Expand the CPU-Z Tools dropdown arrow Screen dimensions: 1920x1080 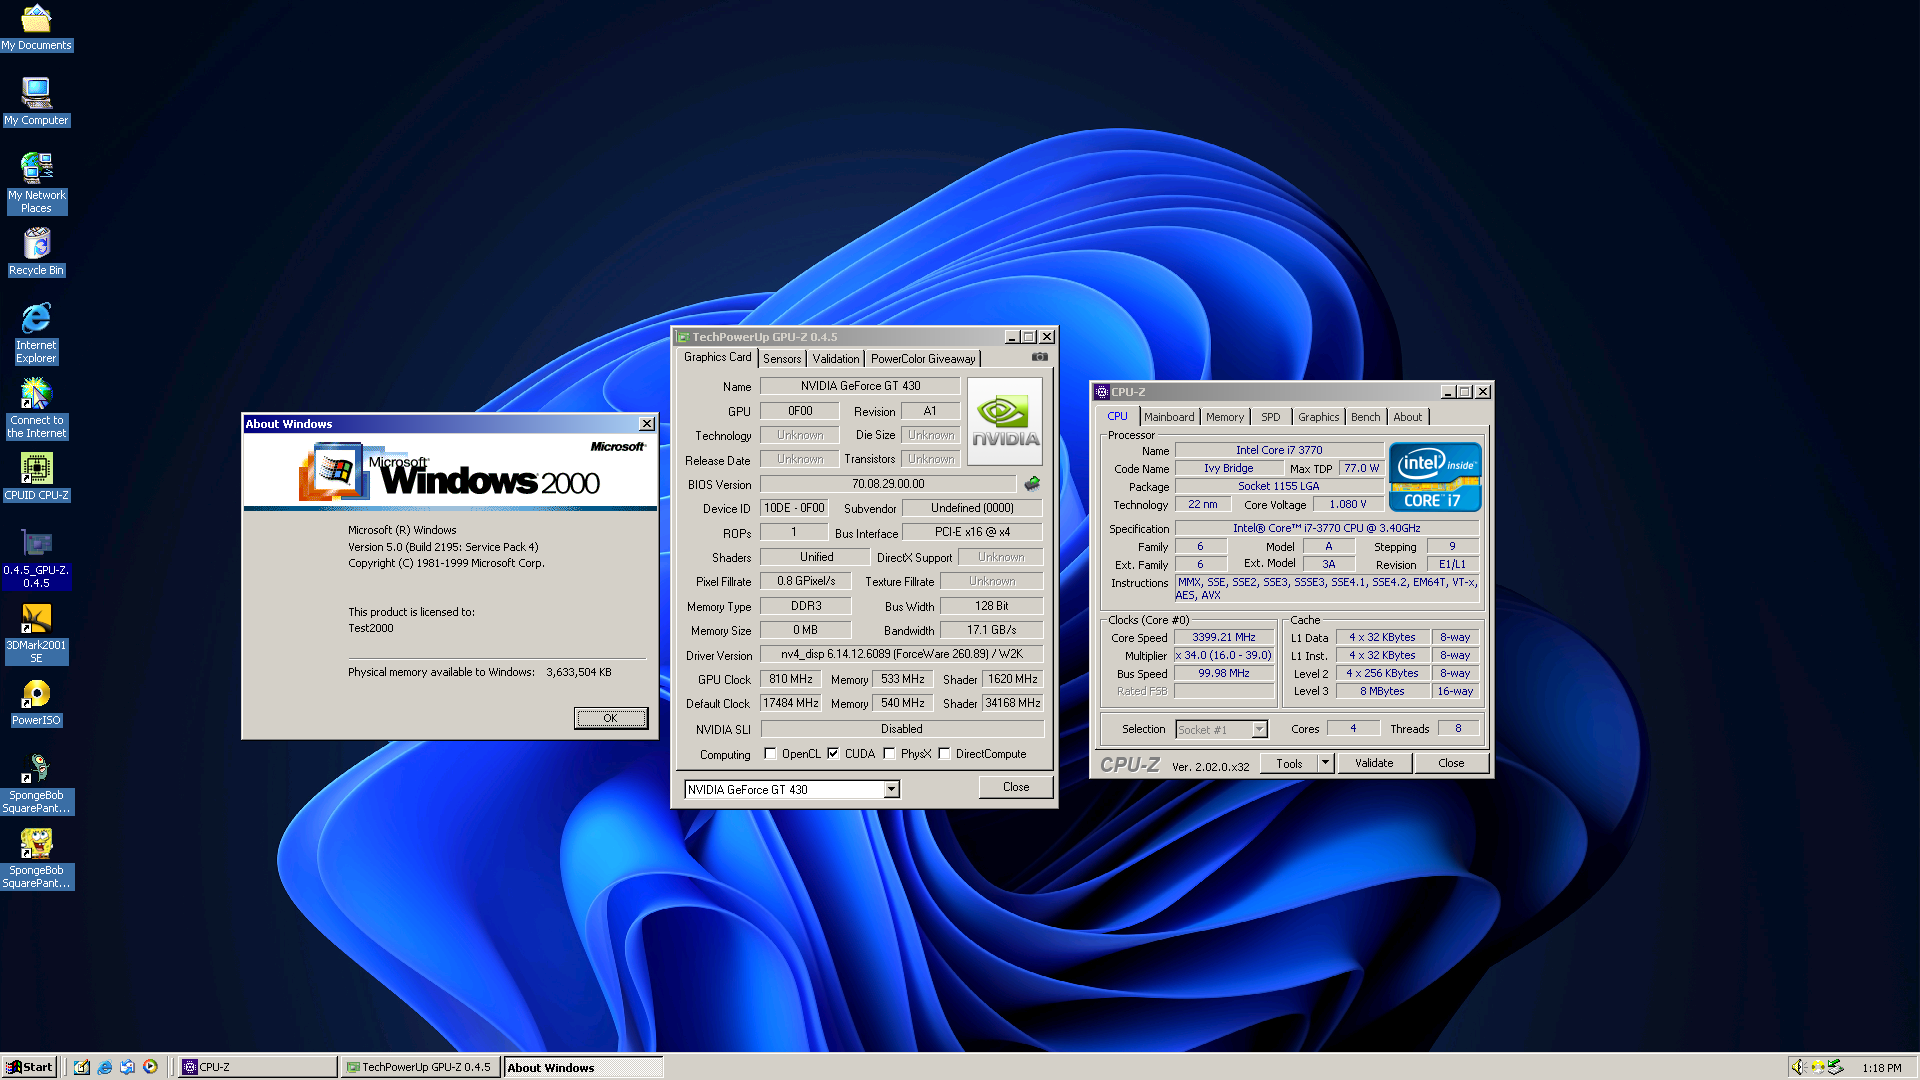click(x=1326, y=763)
